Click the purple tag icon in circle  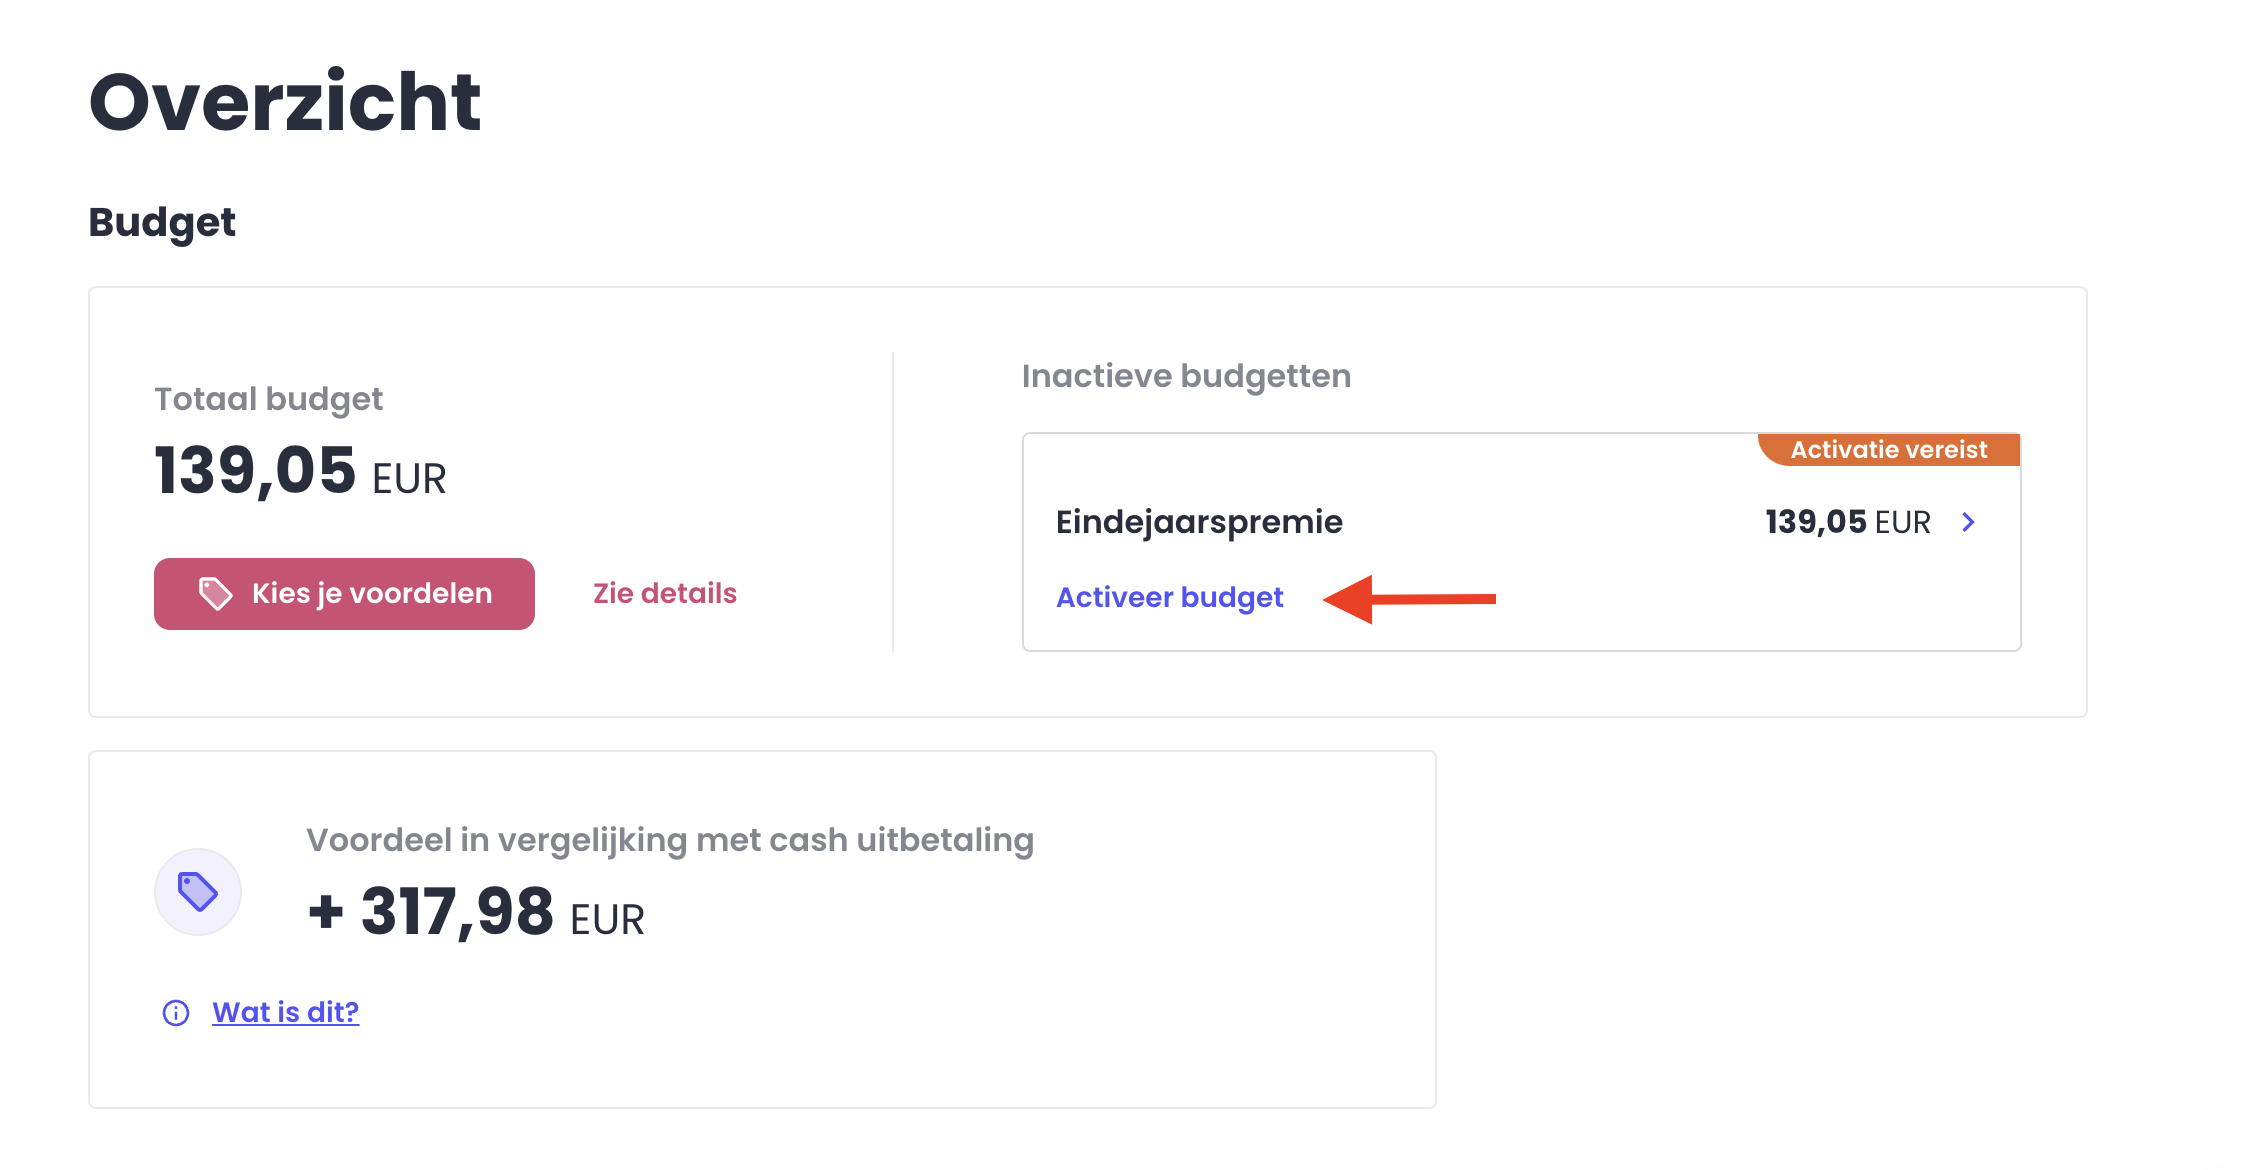point(198,892)
